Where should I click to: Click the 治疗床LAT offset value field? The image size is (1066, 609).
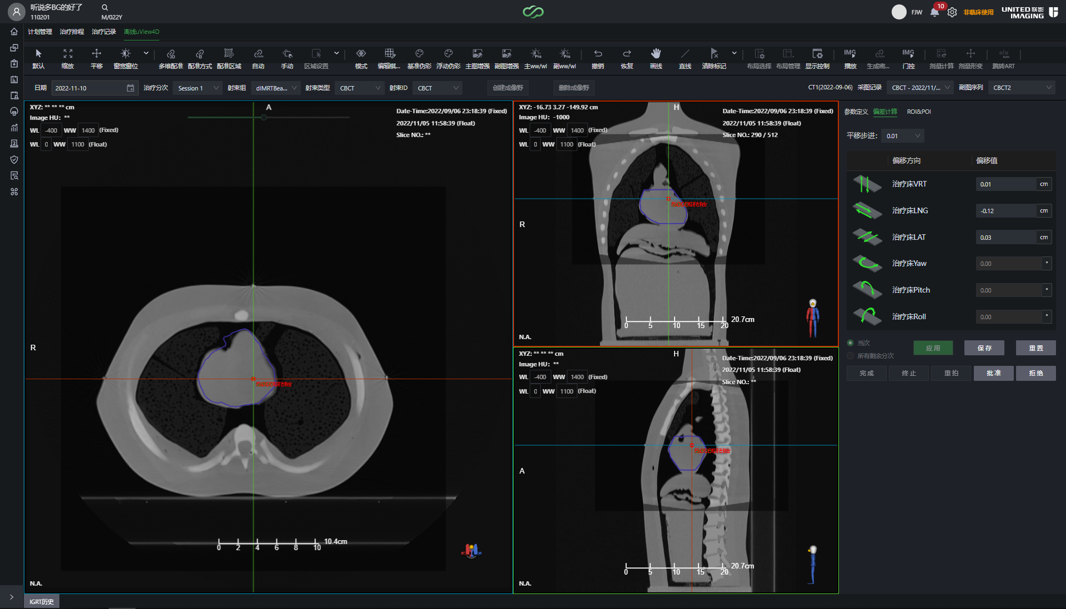tap(1006, 237)
